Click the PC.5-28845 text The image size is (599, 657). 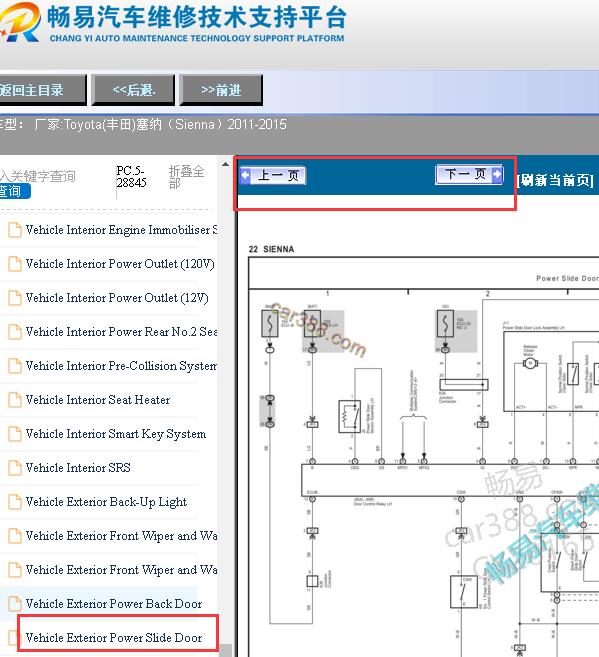tap(131, 176)
